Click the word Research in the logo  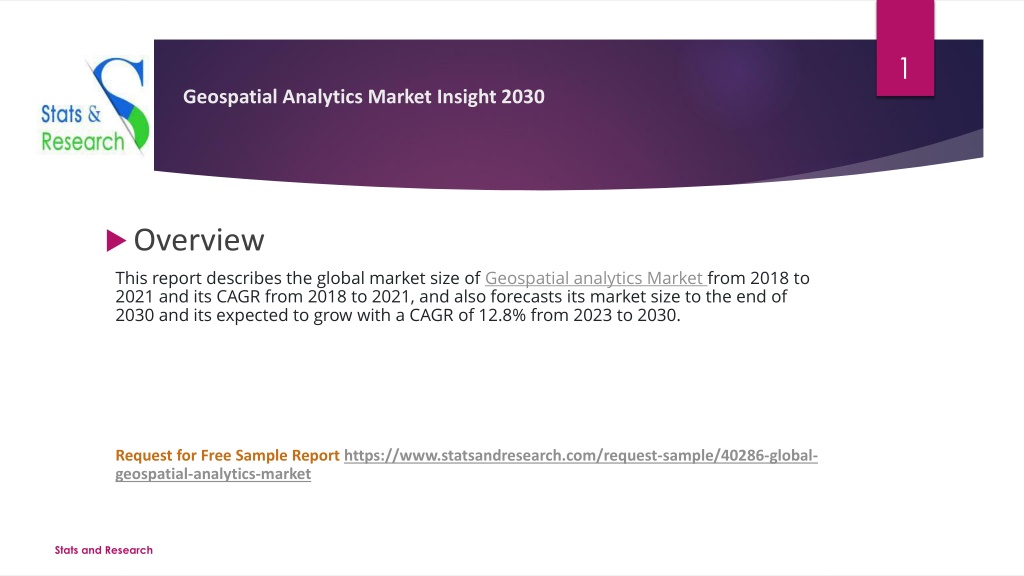pyautogui.click(x=82, y=141)
